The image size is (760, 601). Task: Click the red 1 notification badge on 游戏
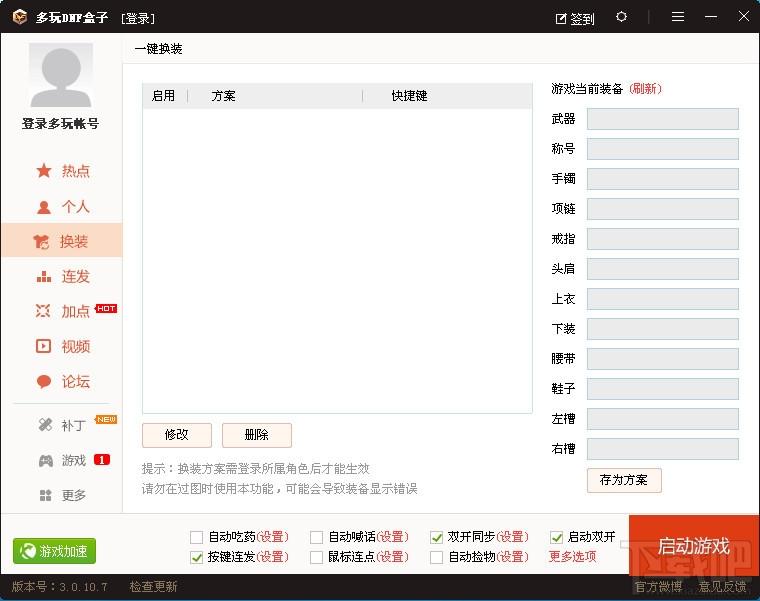102,460
